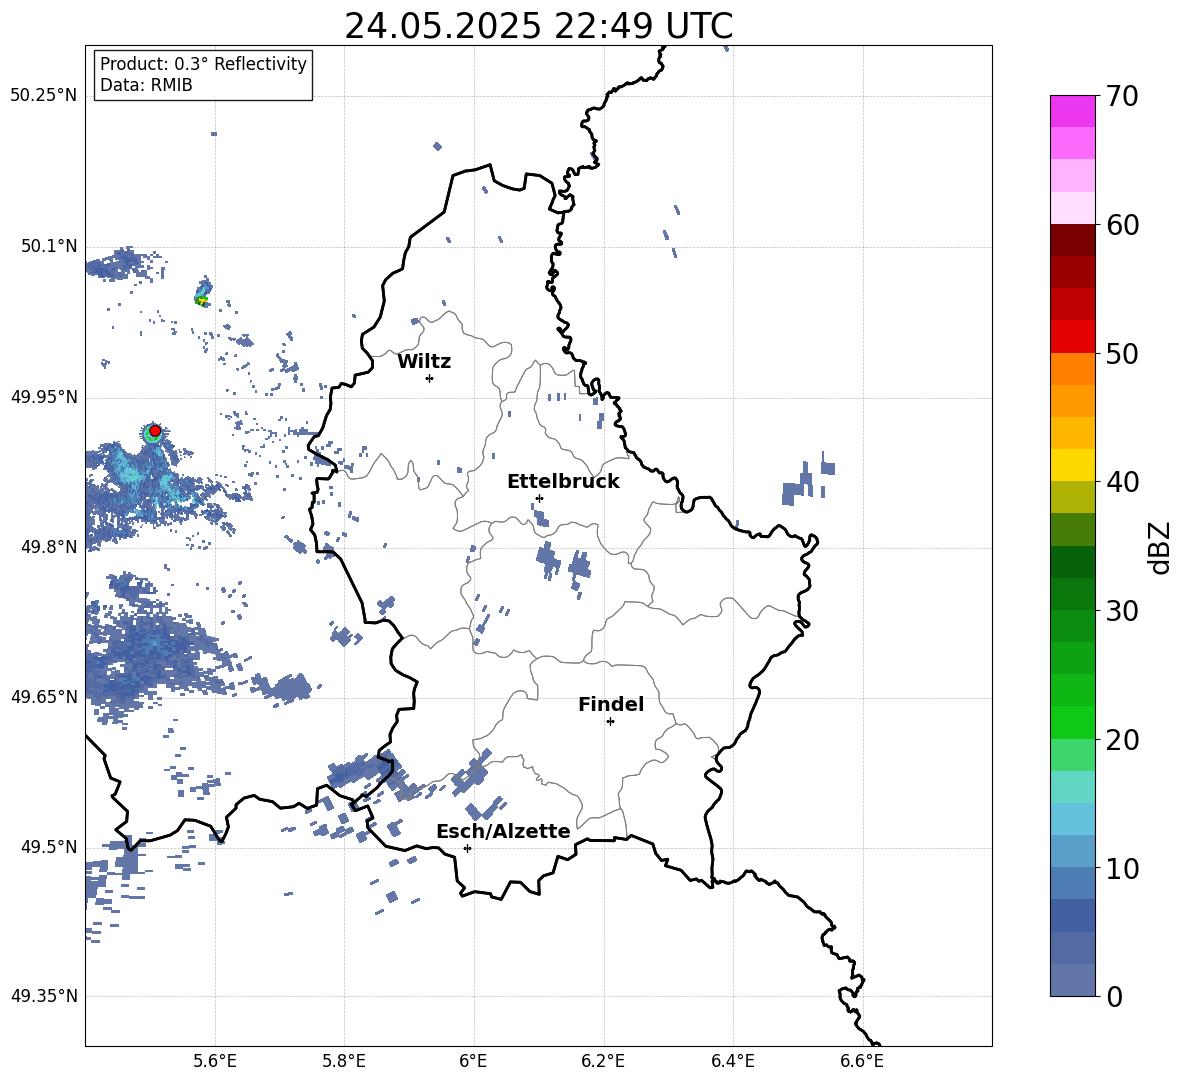
Task: Click the 40 tick label on colorbar
Action: [1122, 482]
